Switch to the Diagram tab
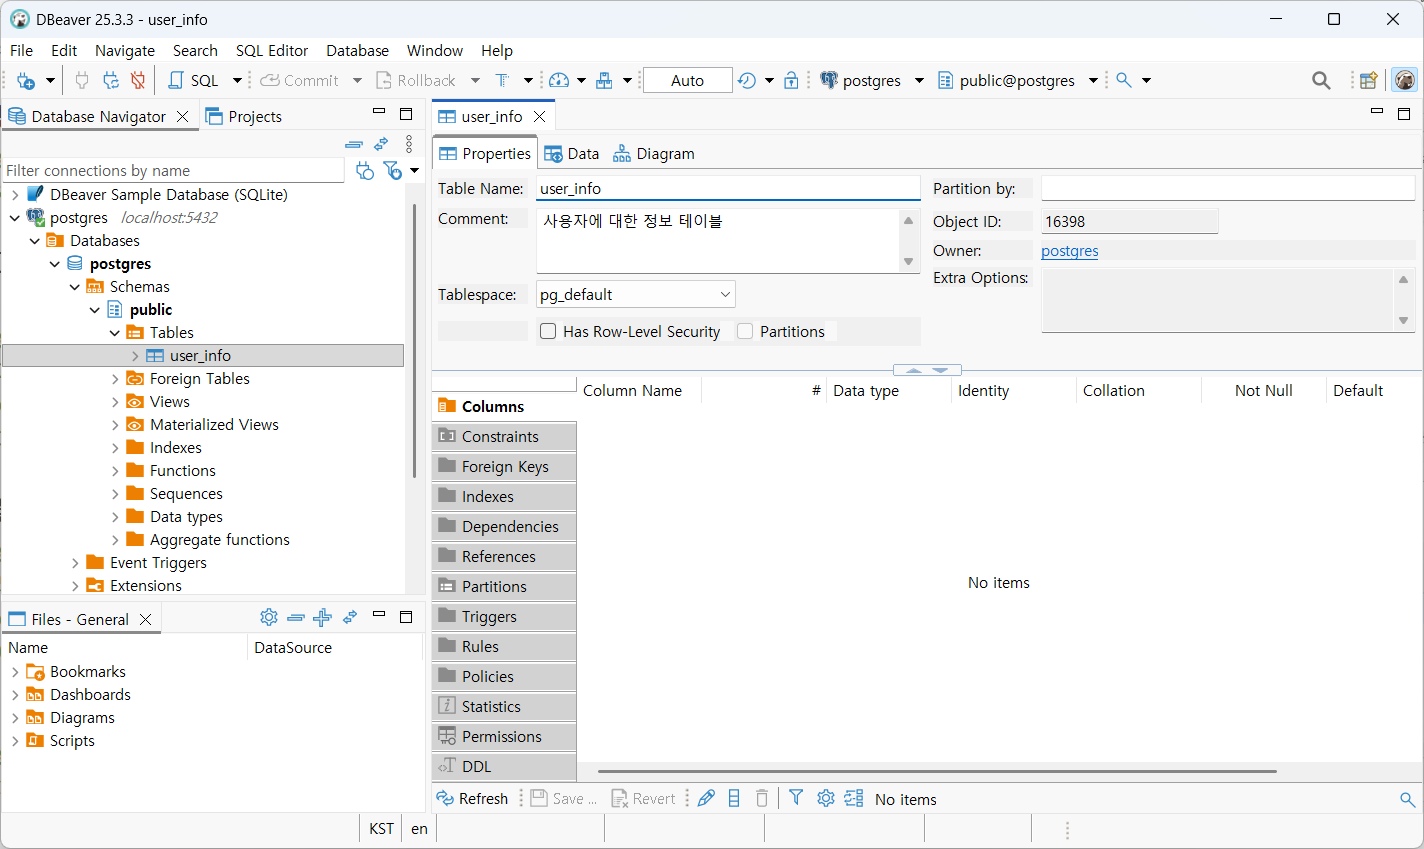The image size is (1424, 849). pos(654,153)
